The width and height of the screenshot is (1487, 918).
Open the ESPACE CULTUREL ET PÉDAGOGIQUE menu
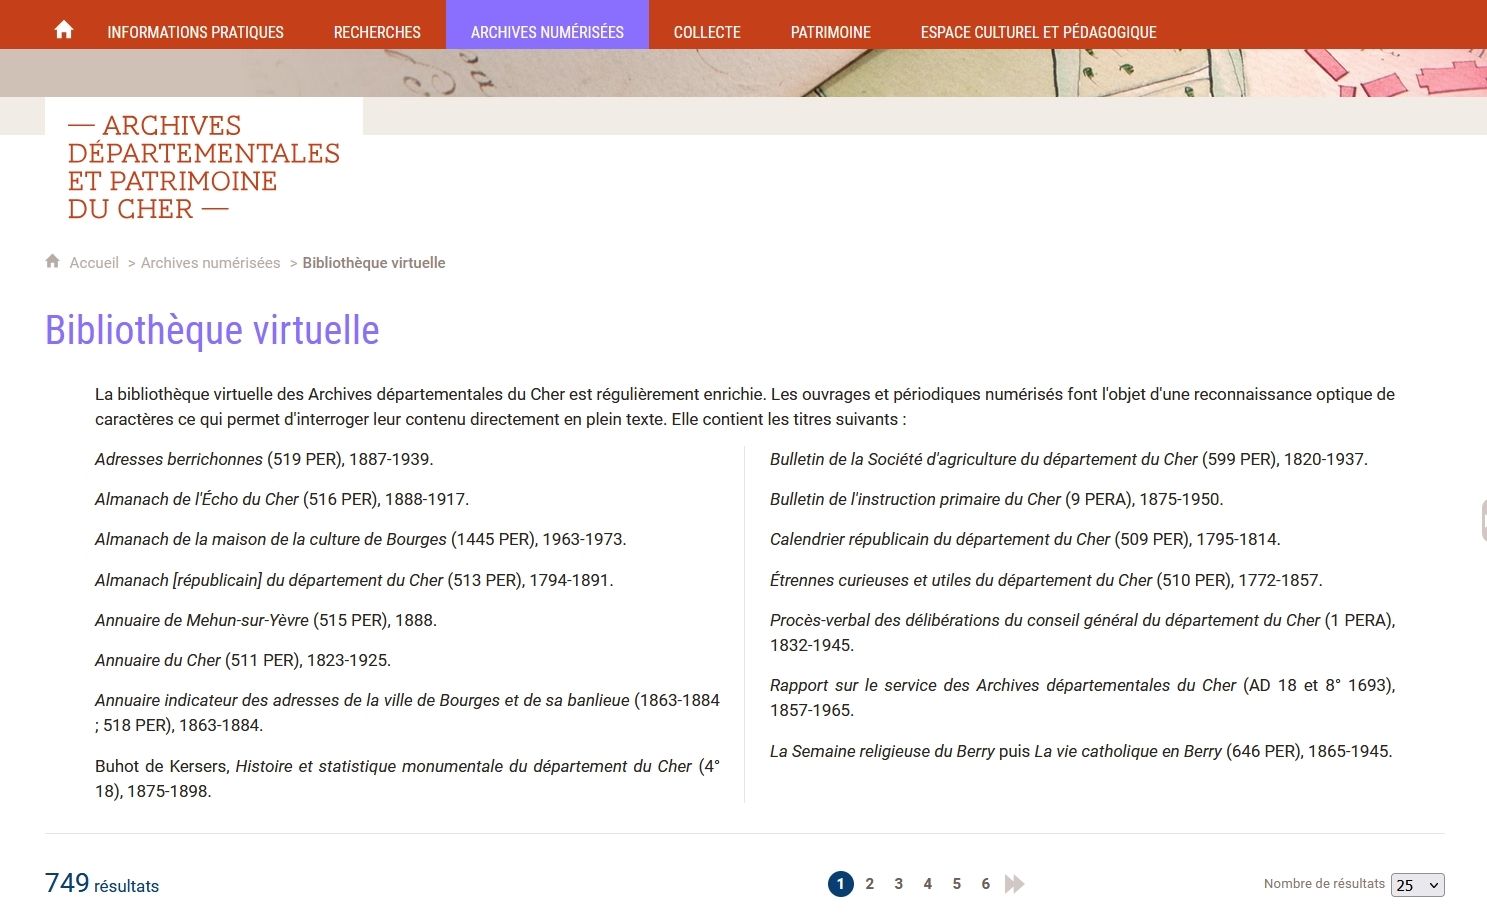pos(1038,32)
